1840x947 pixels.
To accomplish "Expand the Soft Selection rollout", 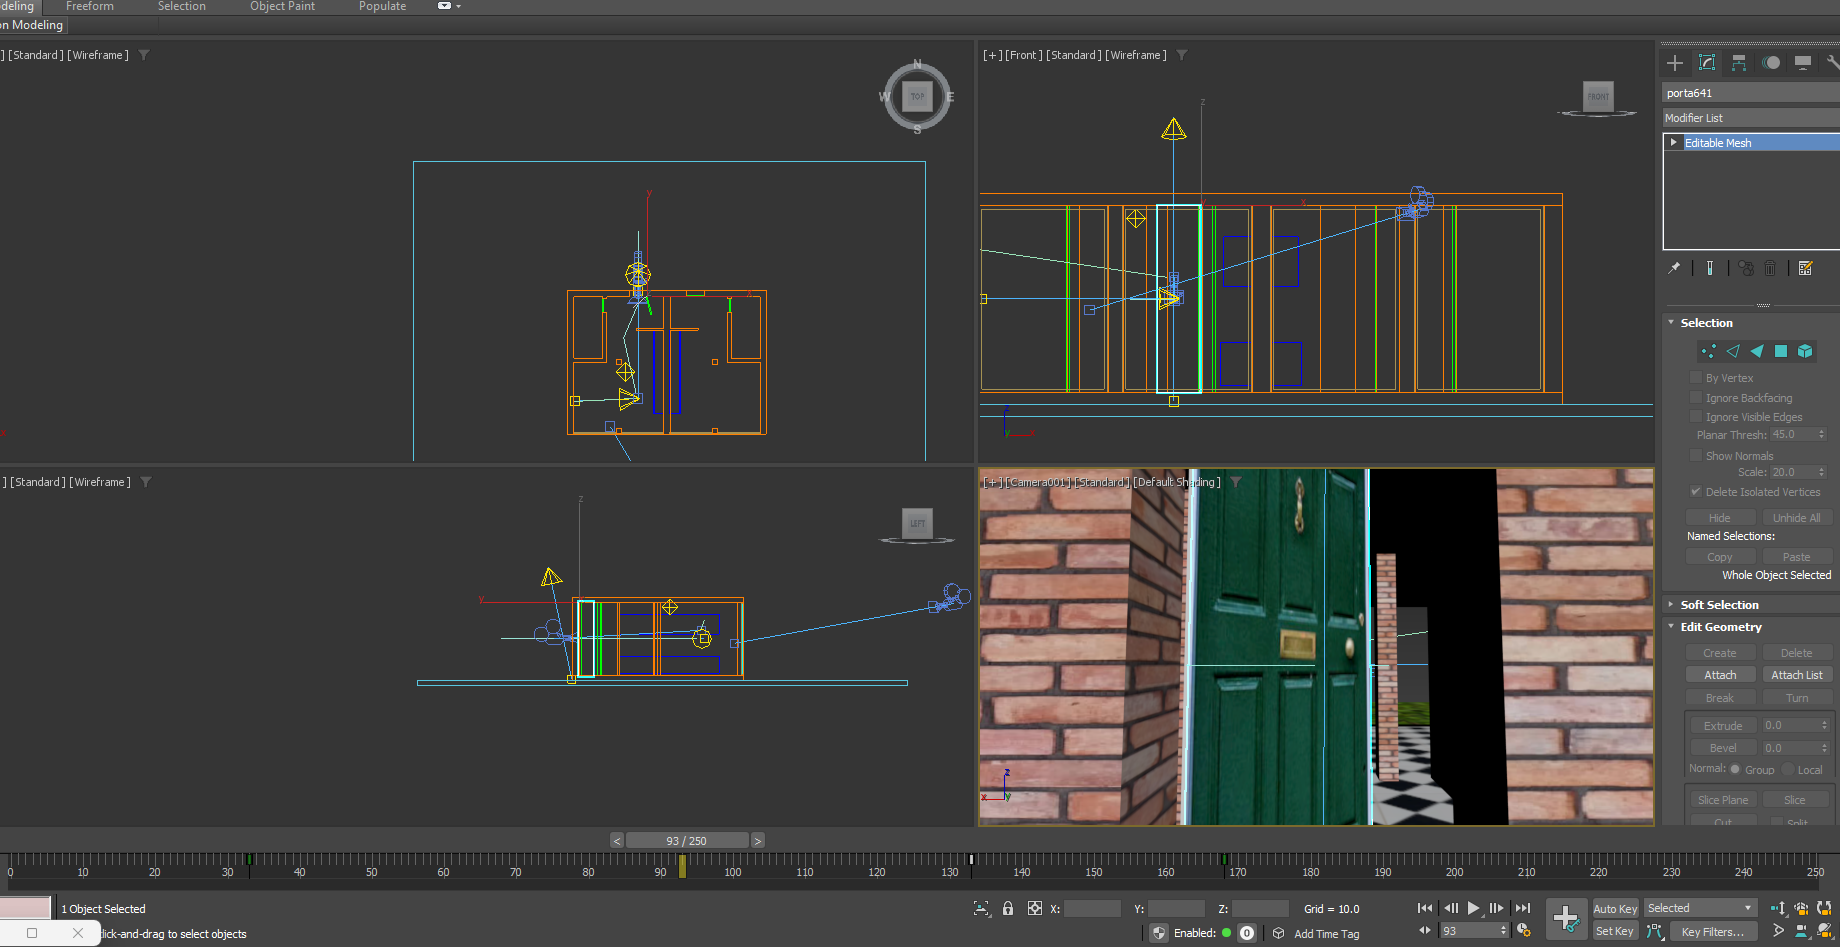I will click(1719, 605).
